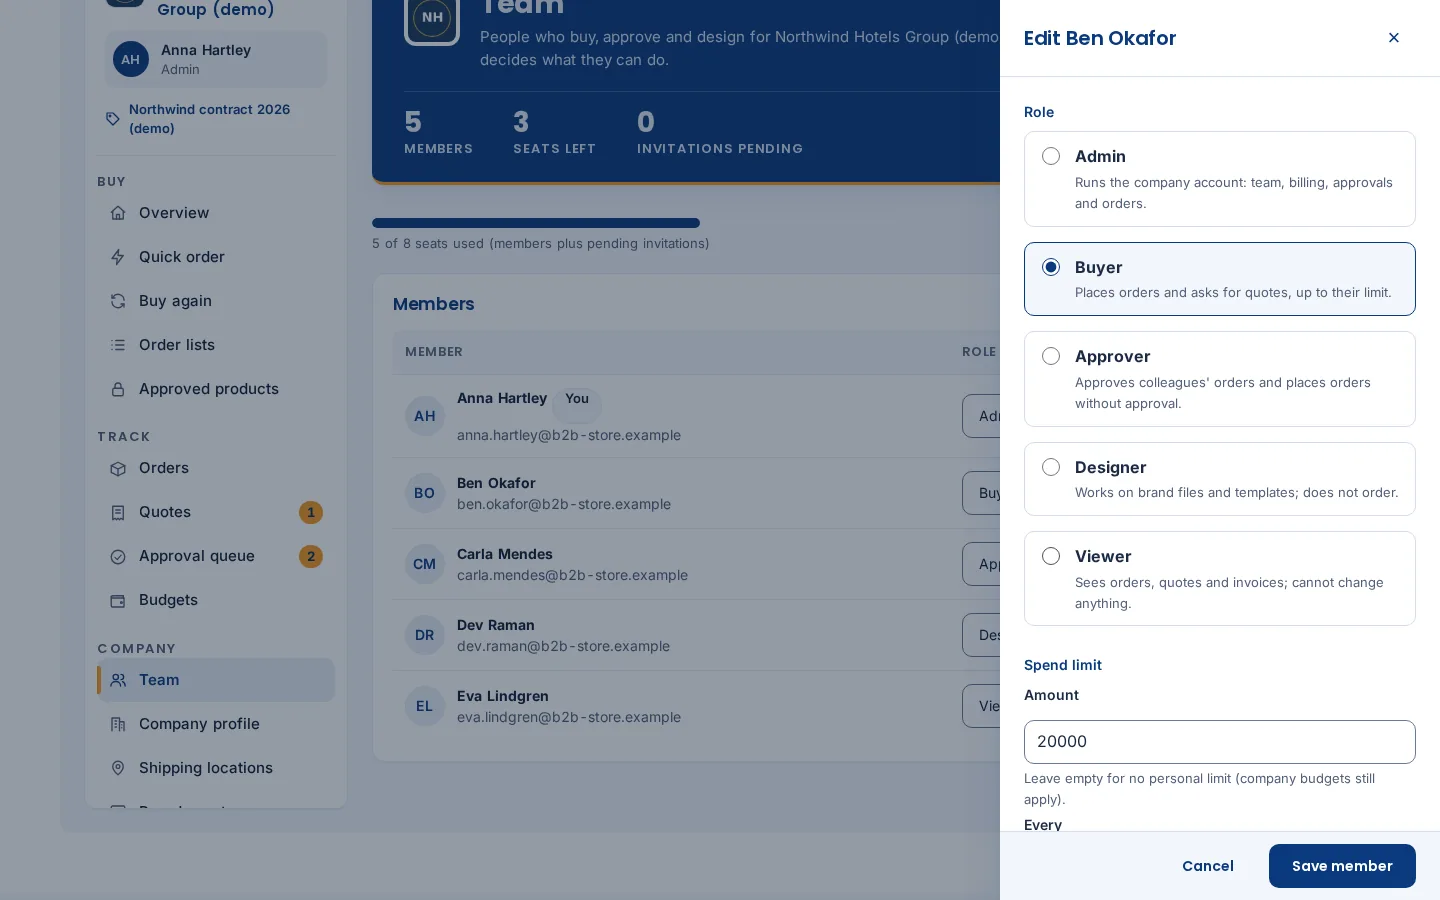Click the Buy again refresh icon
The image size is (1440, 900).
118,301
